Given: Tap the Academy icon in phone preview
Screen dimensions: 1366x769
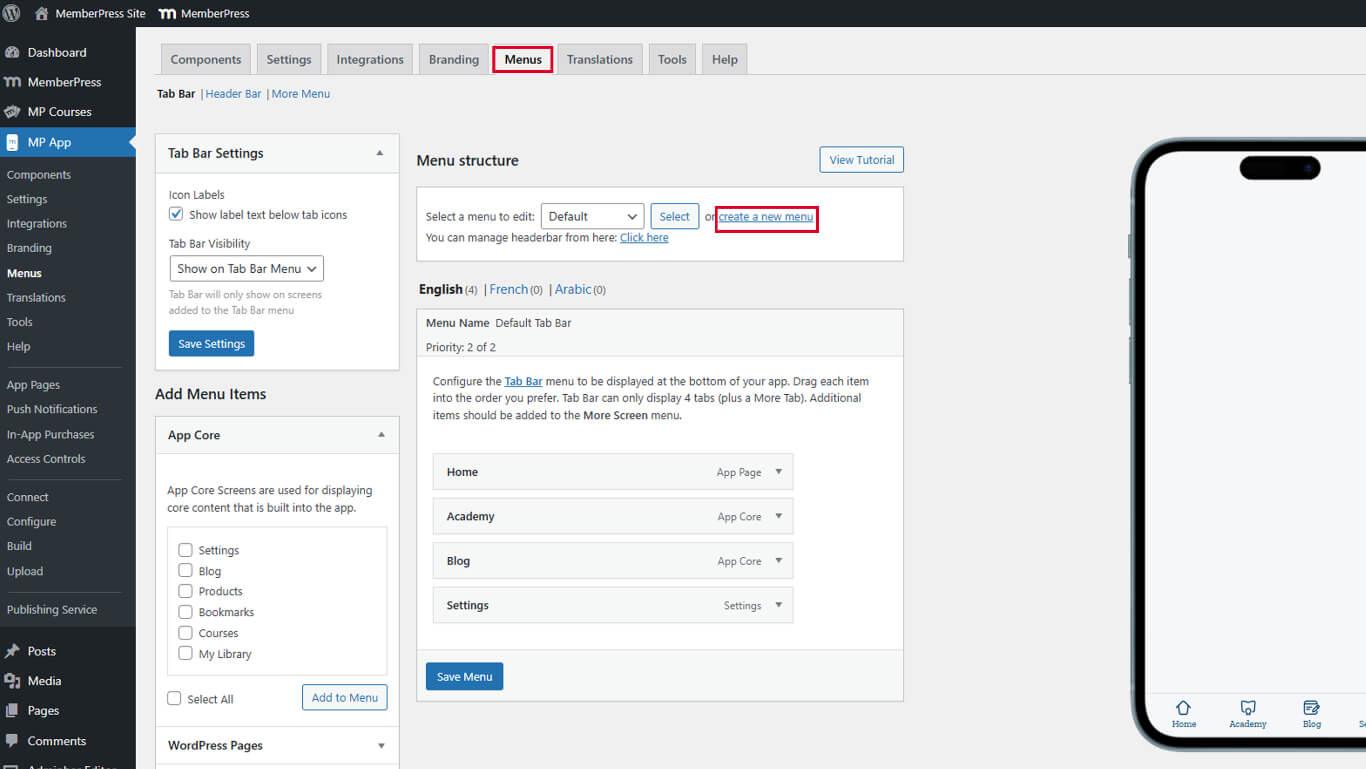Looking at the screenshot, I should tap(1247, 708).
